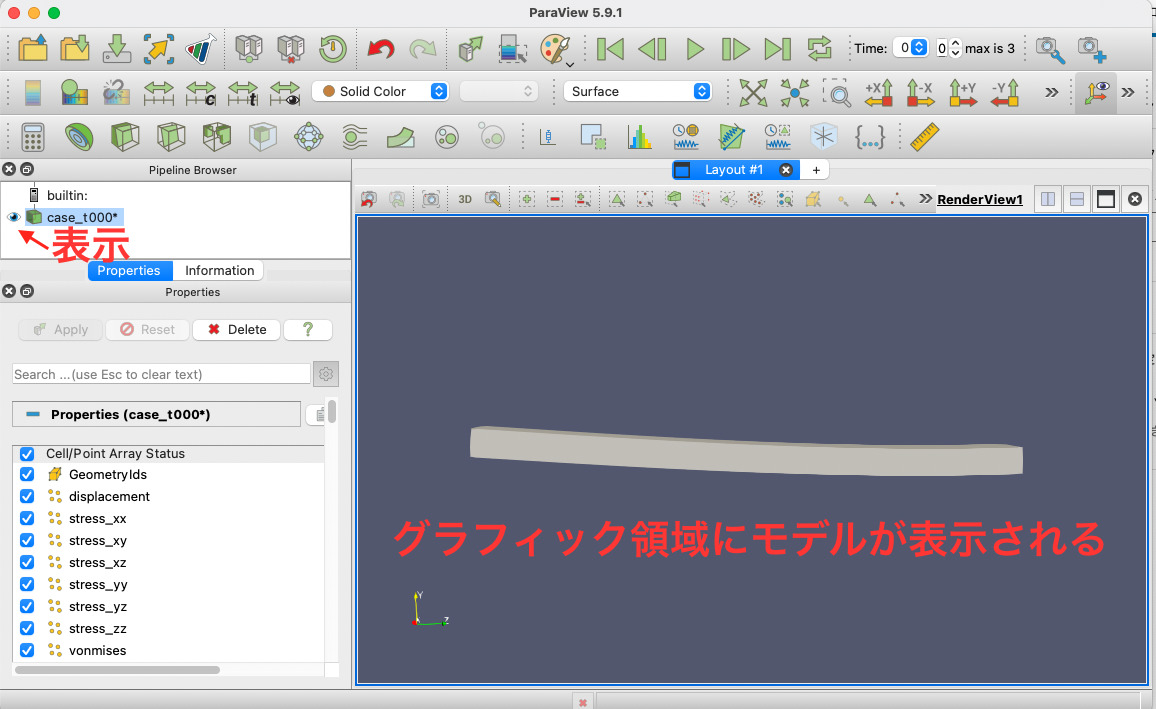Launch the Ruler measurement tool
Viewport: 1156px width, 709px height.
coord(923,137)
